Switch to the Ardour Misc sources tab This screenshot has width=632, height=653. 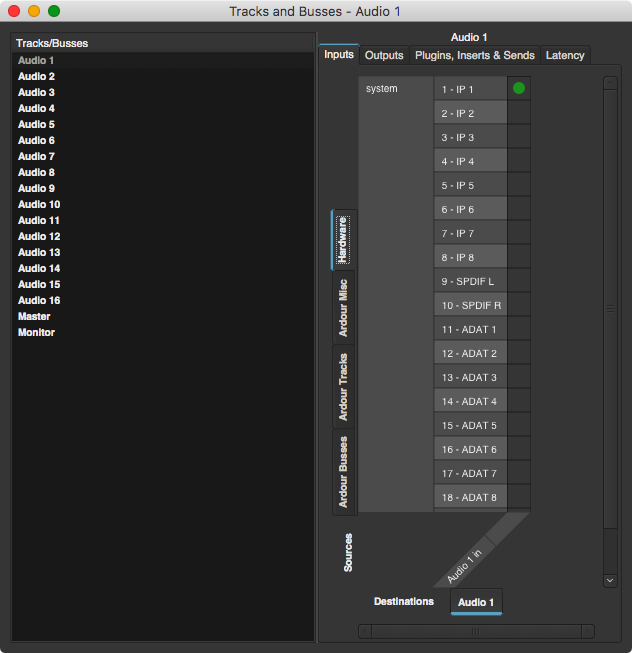(343, 306)
